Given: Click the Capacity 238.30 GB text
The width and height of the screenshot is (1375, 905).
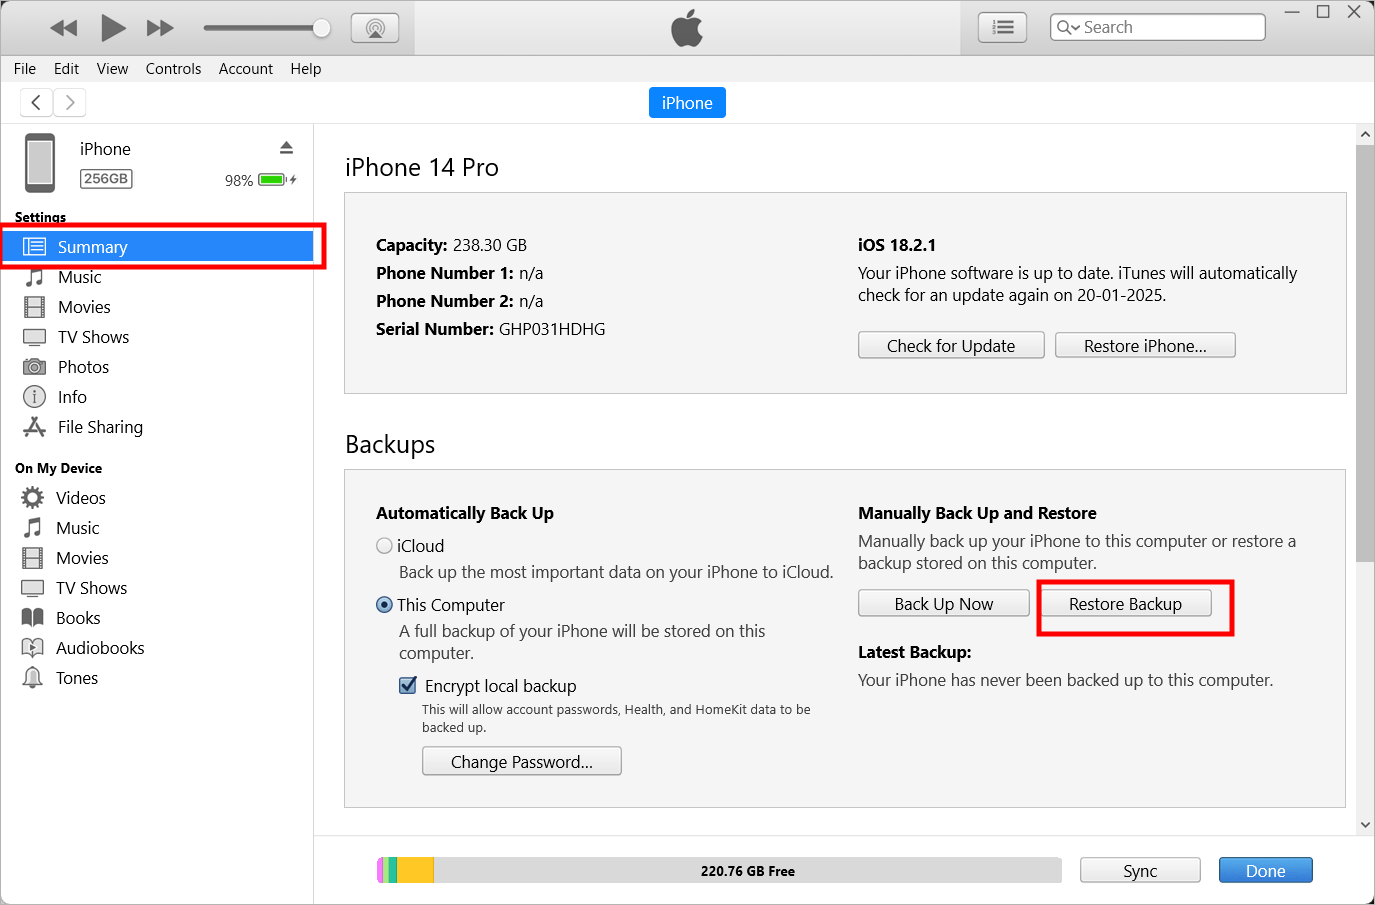Looking at the screenshot, I should pyautogui.click(x=451, y=245).
